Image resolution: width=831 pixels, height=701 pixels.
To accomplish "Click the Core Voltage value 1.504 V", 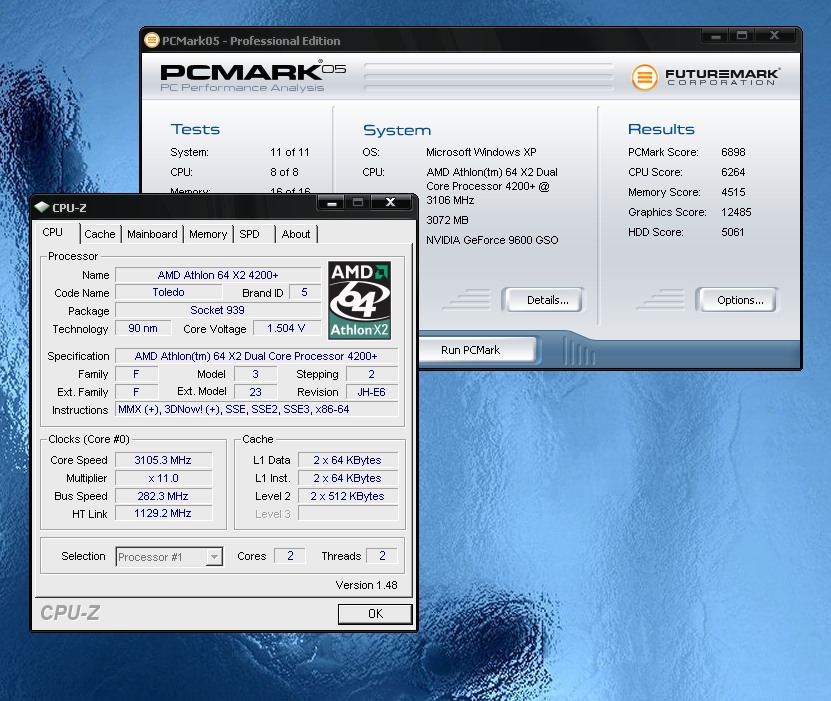I will 287,328.
